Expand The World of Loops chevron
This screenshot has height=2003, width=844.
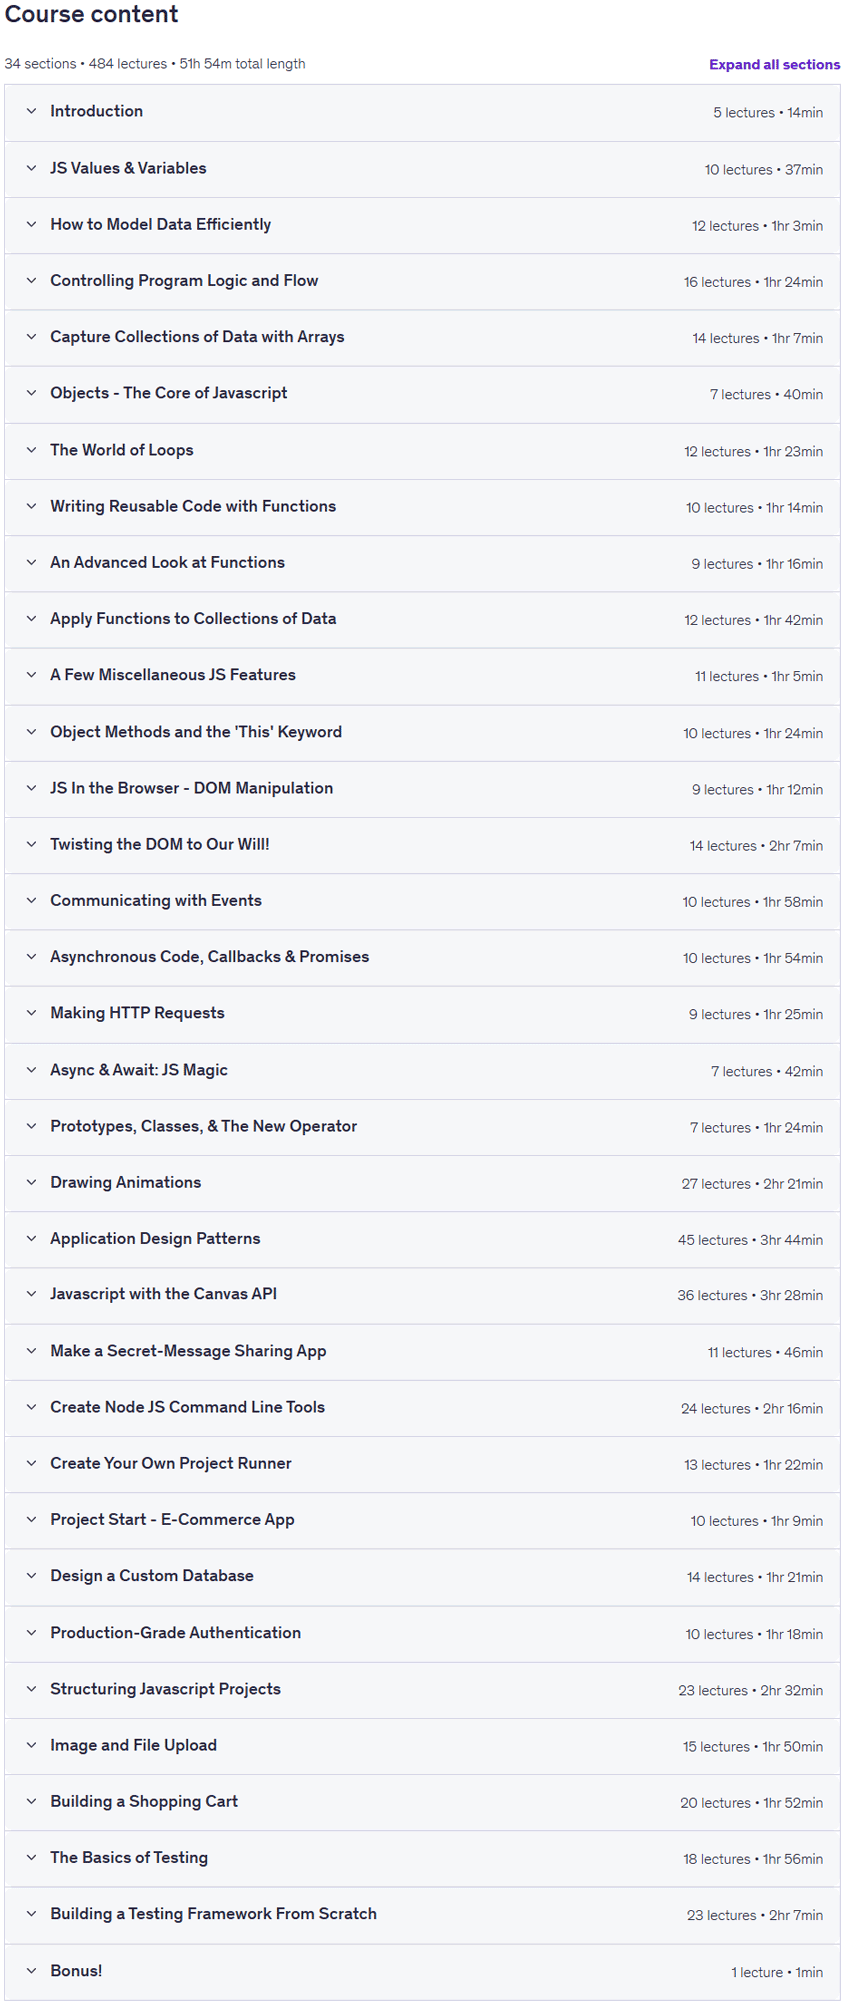point(31,450)
